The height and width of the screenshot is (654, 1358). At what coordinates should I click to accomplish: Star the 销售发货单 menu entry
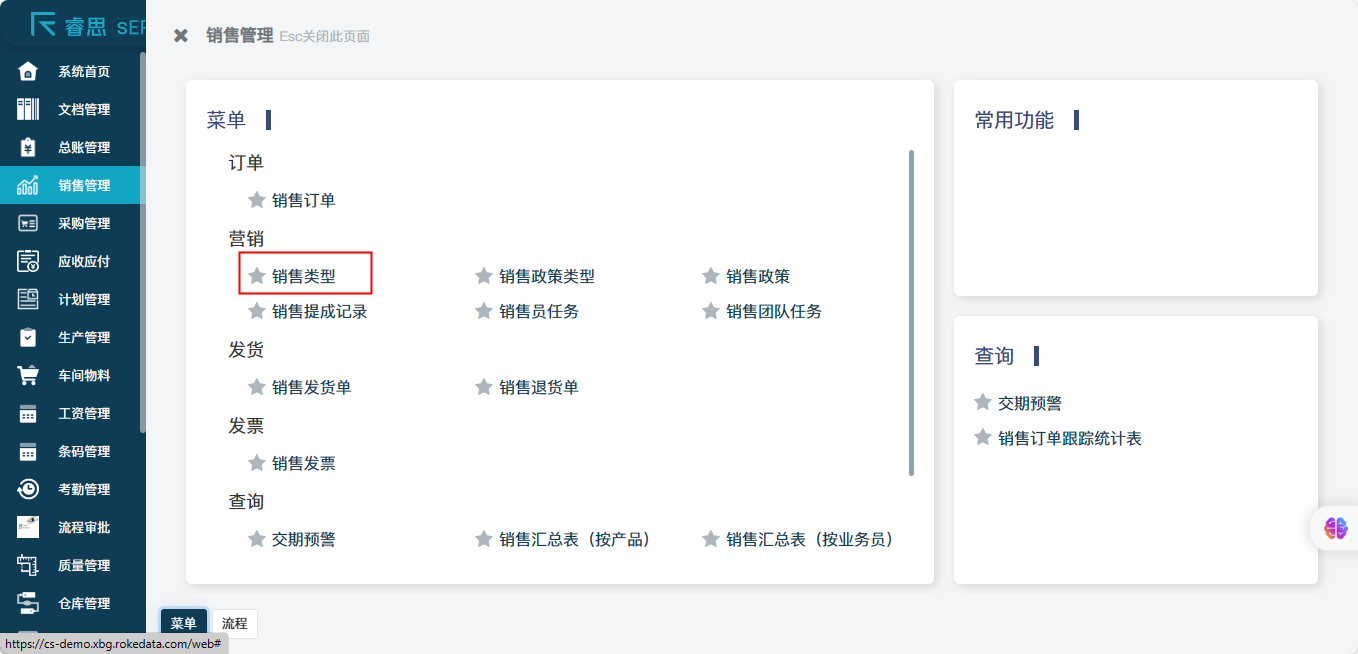(x=257, y=387)
